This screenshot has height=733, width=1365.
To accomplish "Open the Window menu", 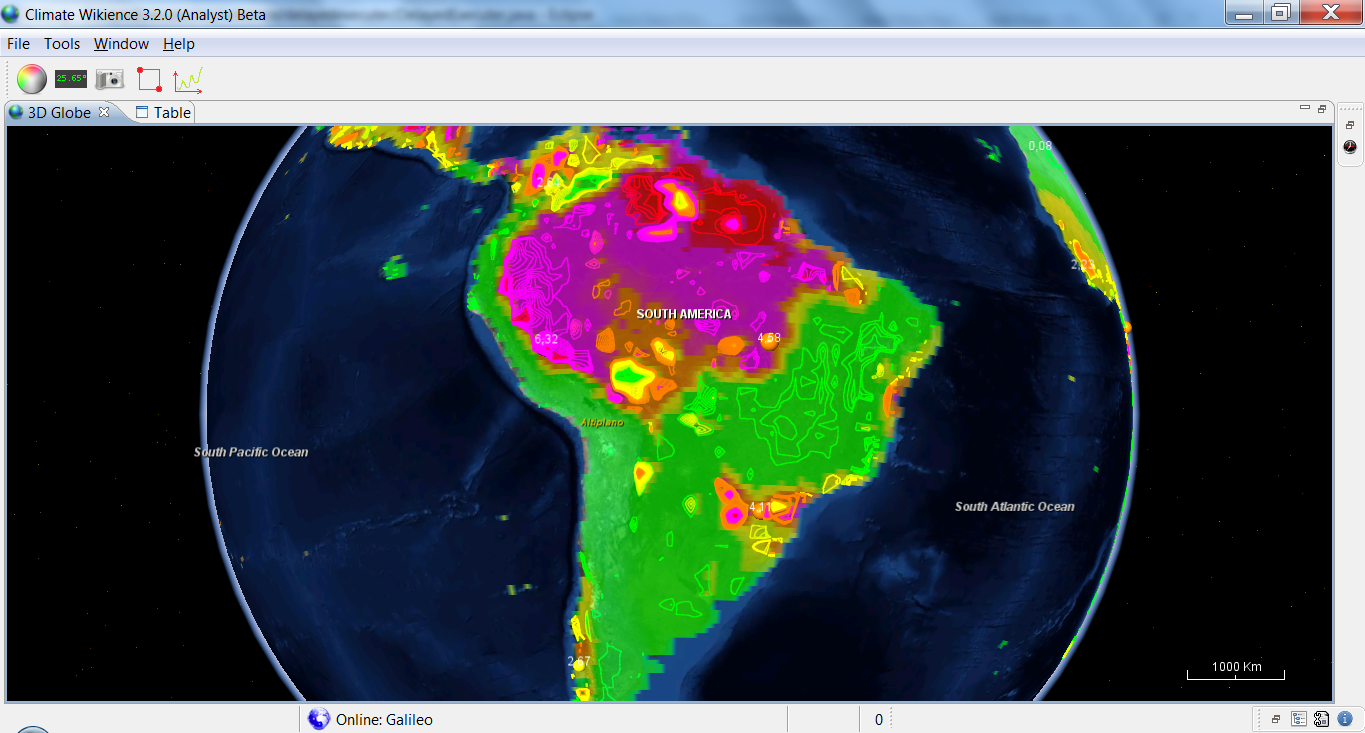I will (x=121, y=44).
